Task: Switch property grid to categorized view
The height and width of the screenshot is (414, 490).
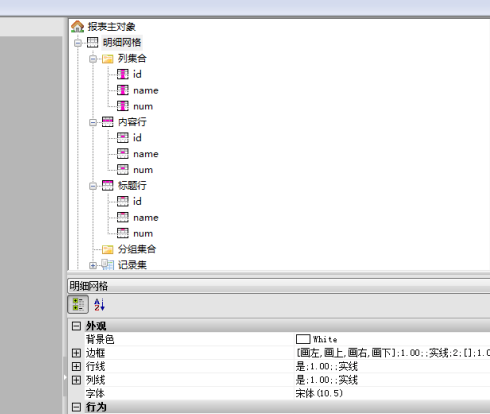Action: (x=78, y=304)
